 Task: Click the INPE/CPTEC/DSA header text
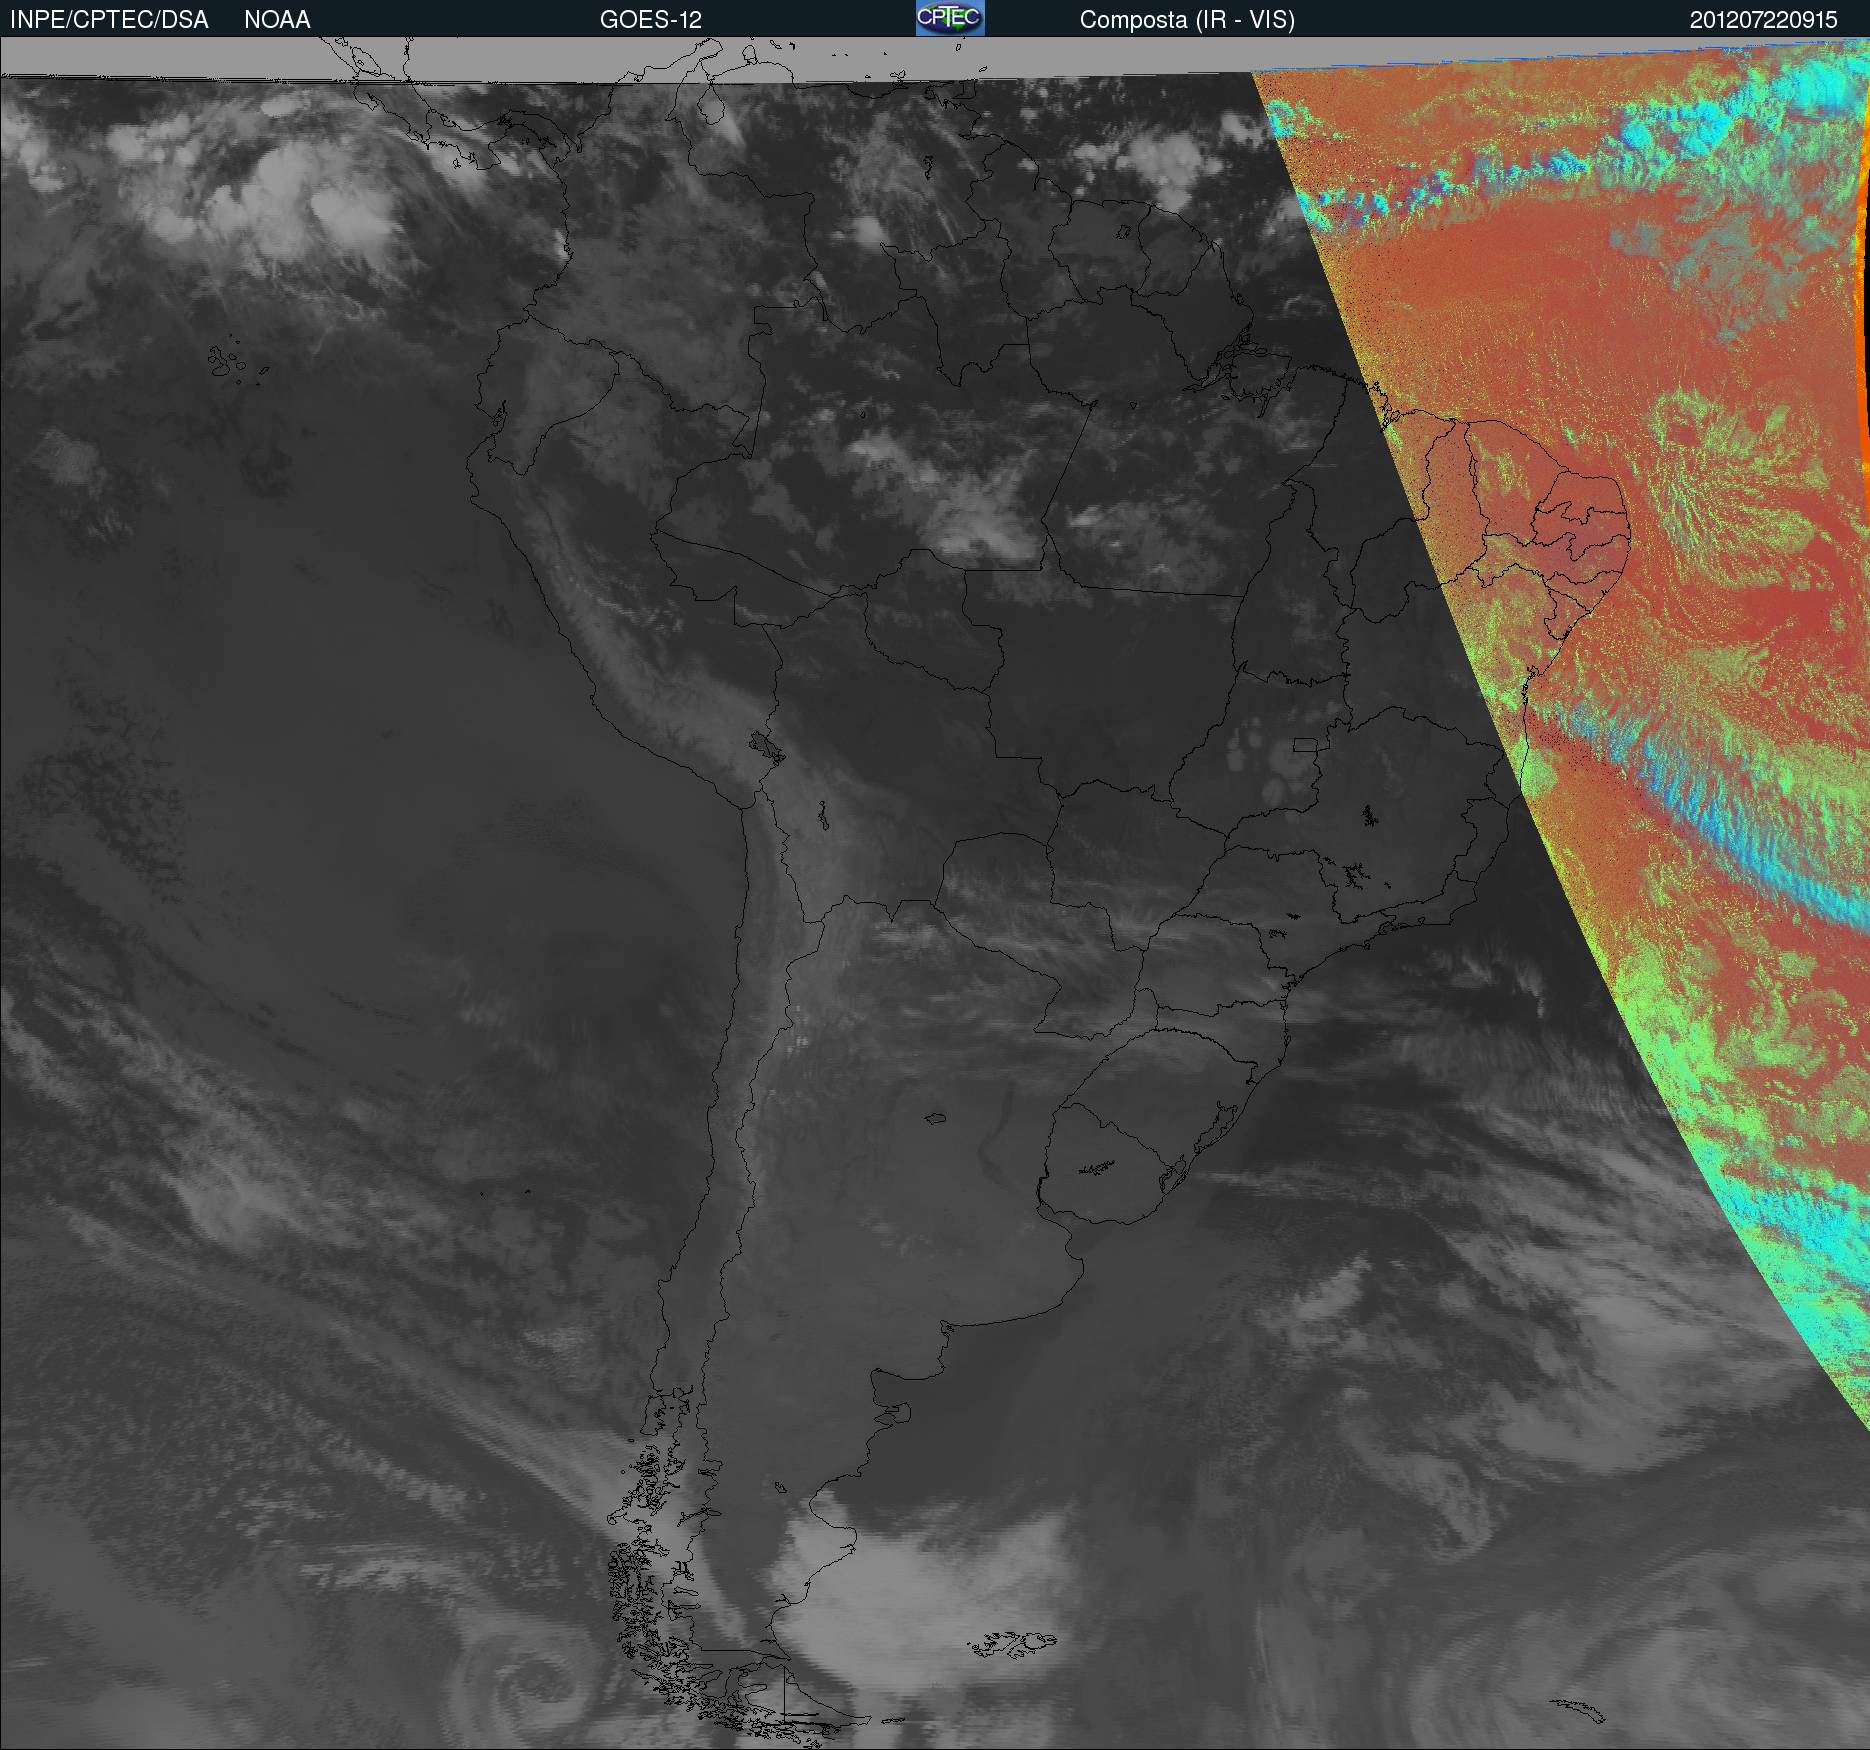click(x=109, y=20)
